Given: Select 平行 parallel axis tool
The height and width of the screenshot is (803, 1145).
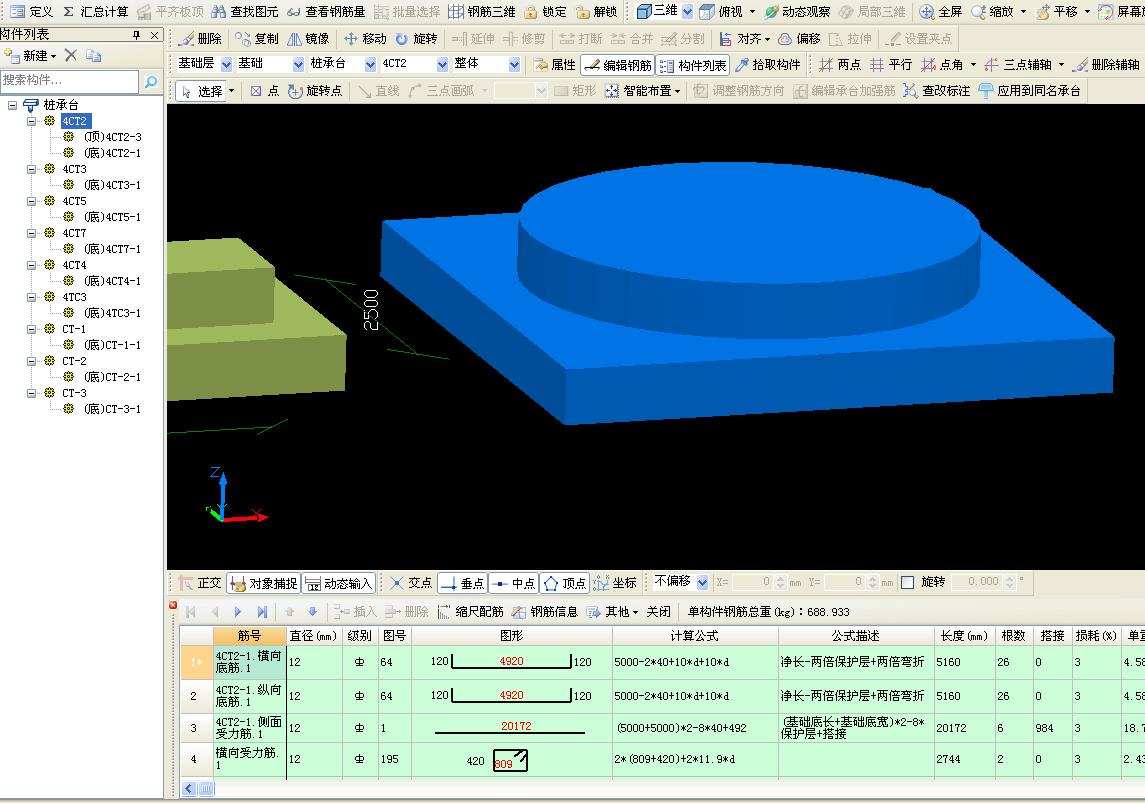Looking at the screenshot, I should point(891,65).
